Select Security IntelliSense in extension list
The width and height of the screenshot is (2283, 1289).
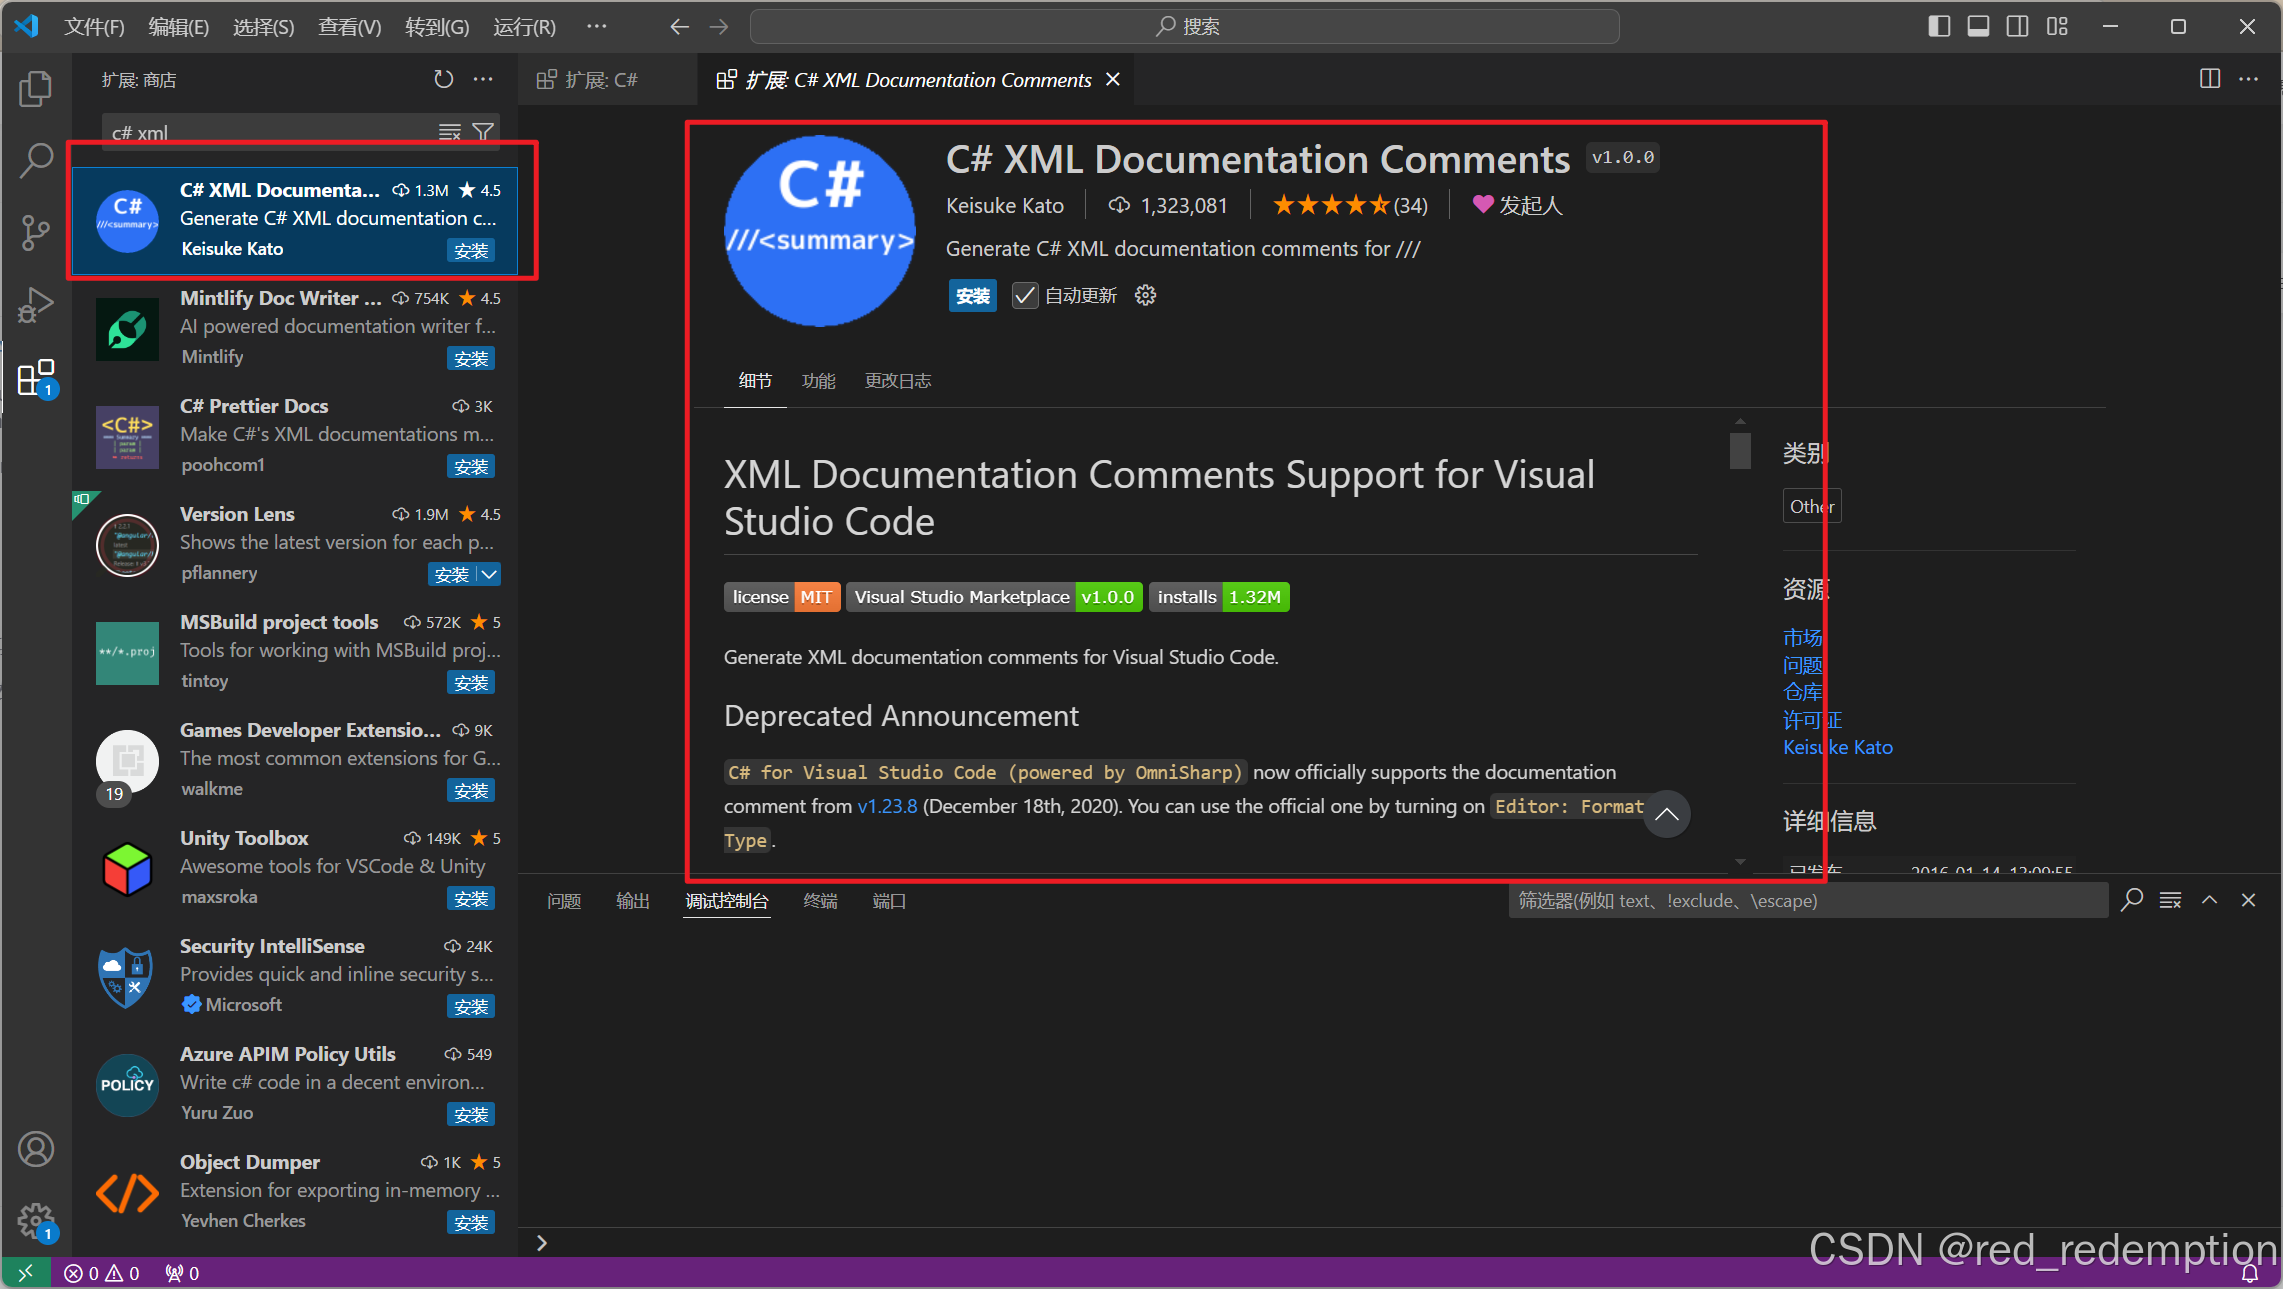[296, 975]
